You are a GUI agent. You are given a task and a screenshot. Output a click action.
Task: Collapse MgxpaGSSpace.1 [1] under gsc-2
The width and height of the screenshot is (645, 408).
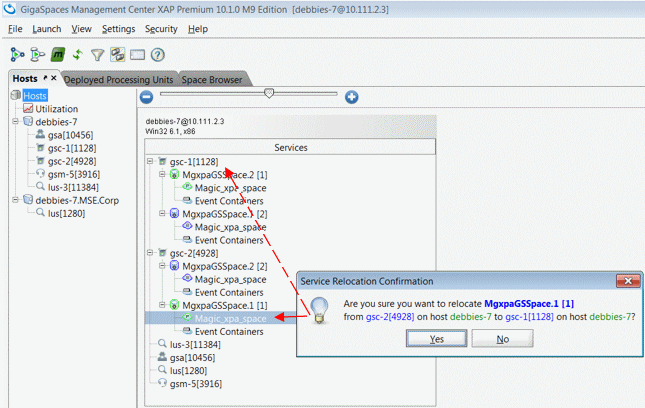[162, 305]
